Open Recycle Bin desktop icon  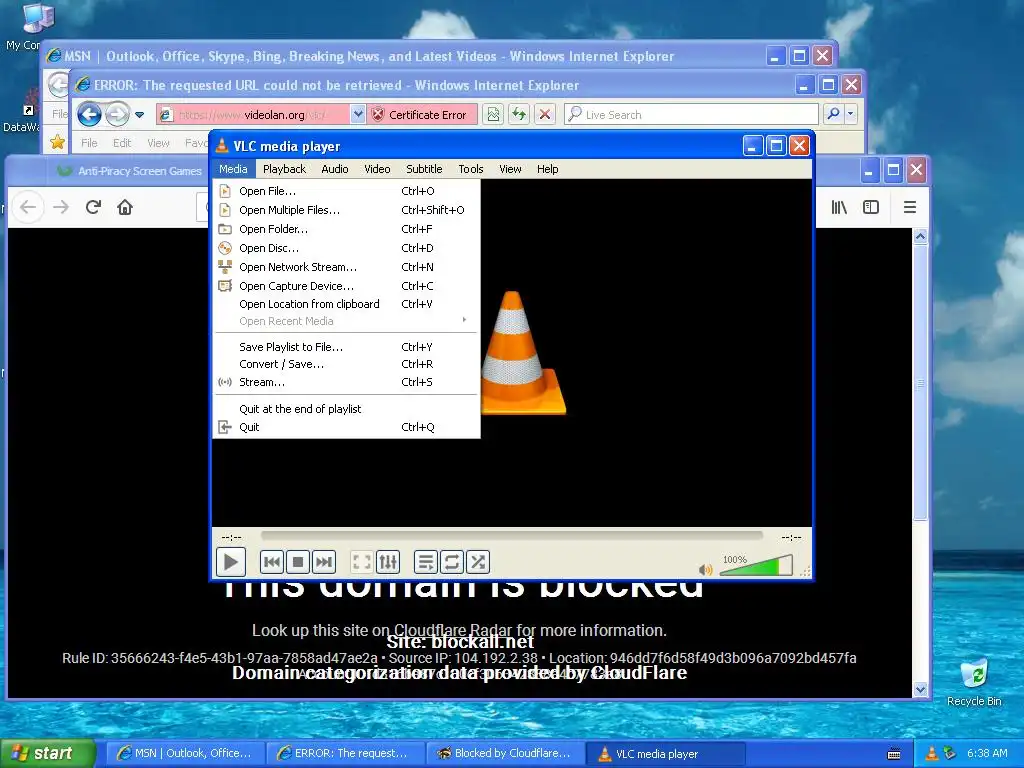[x=974, y=683]
